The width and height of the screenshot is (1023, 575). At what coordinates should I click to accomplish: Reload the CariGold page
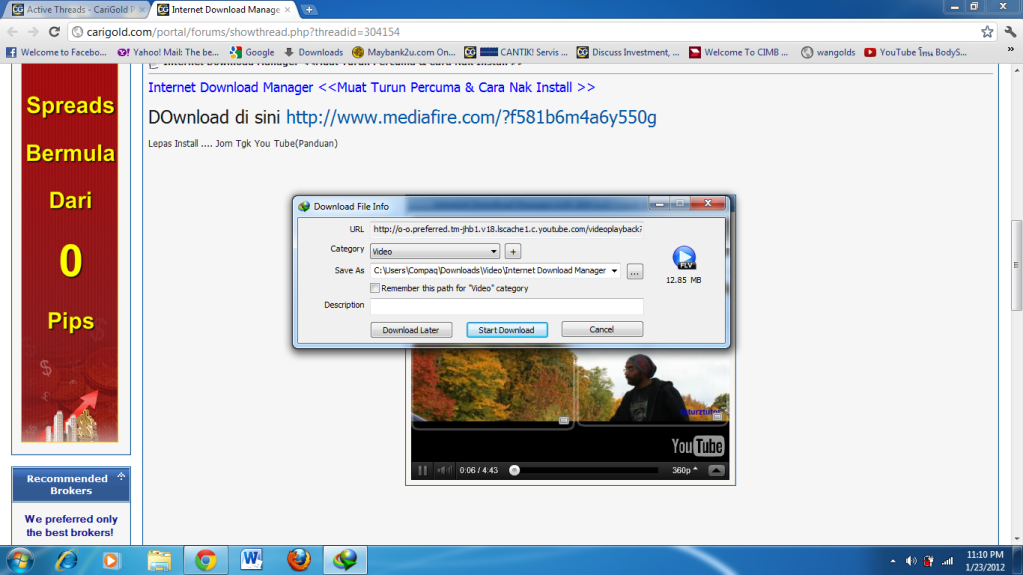55,32
